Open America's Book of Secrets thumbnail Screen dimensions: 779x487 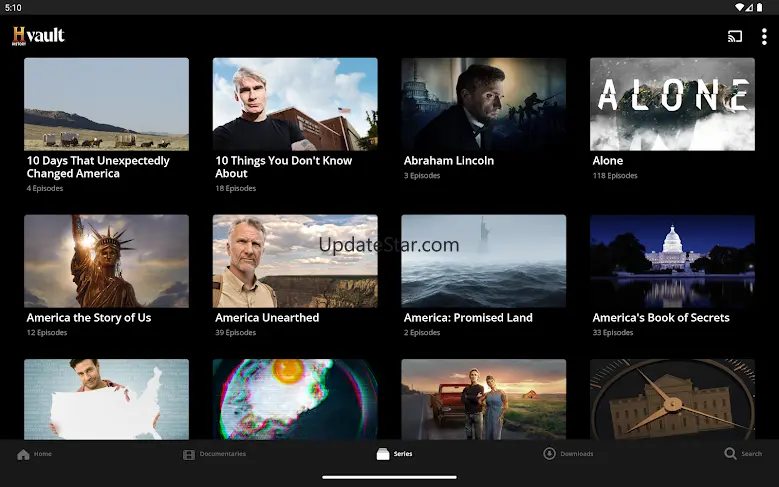[672, 261]
